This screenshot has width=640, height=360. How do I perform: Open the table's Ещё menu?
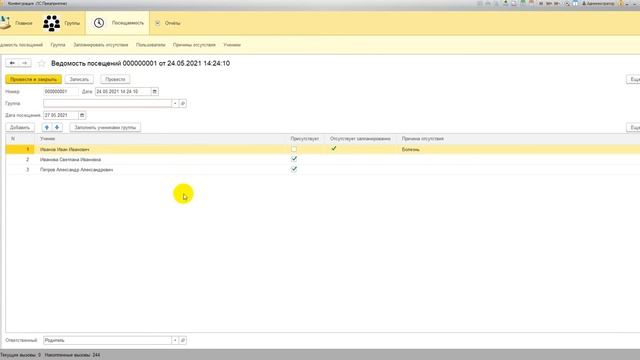[x=633, y=127]
